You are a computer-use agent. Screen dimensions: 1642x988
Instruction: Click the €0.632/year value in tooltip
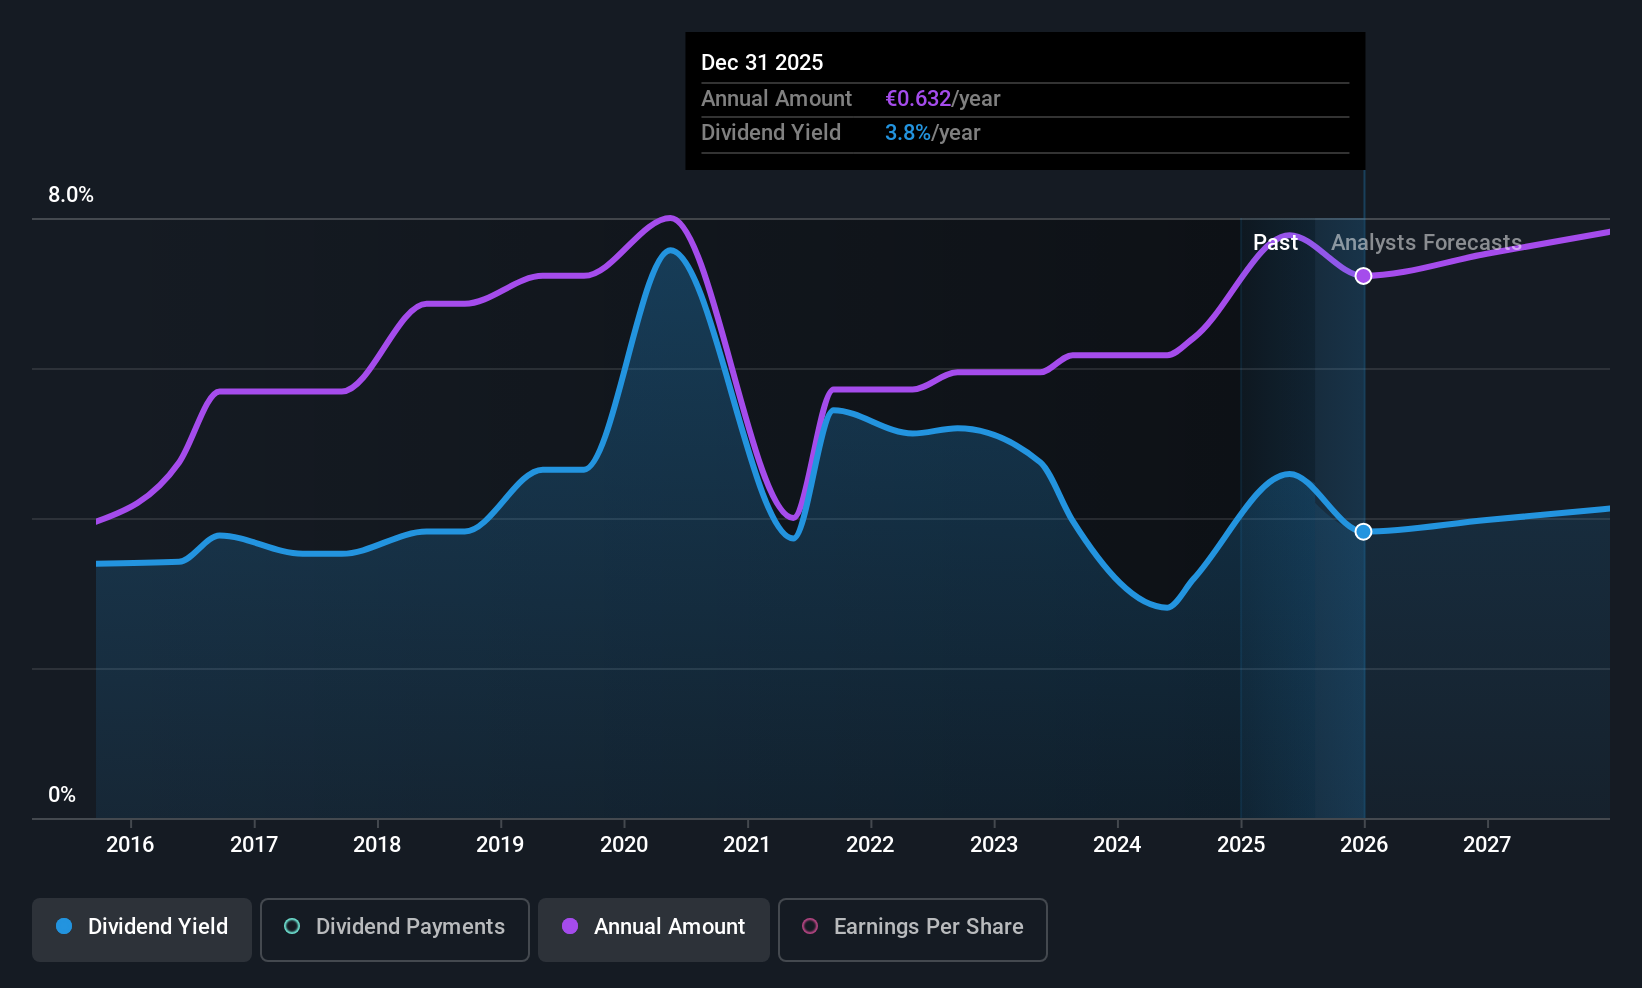click(942, 99)
